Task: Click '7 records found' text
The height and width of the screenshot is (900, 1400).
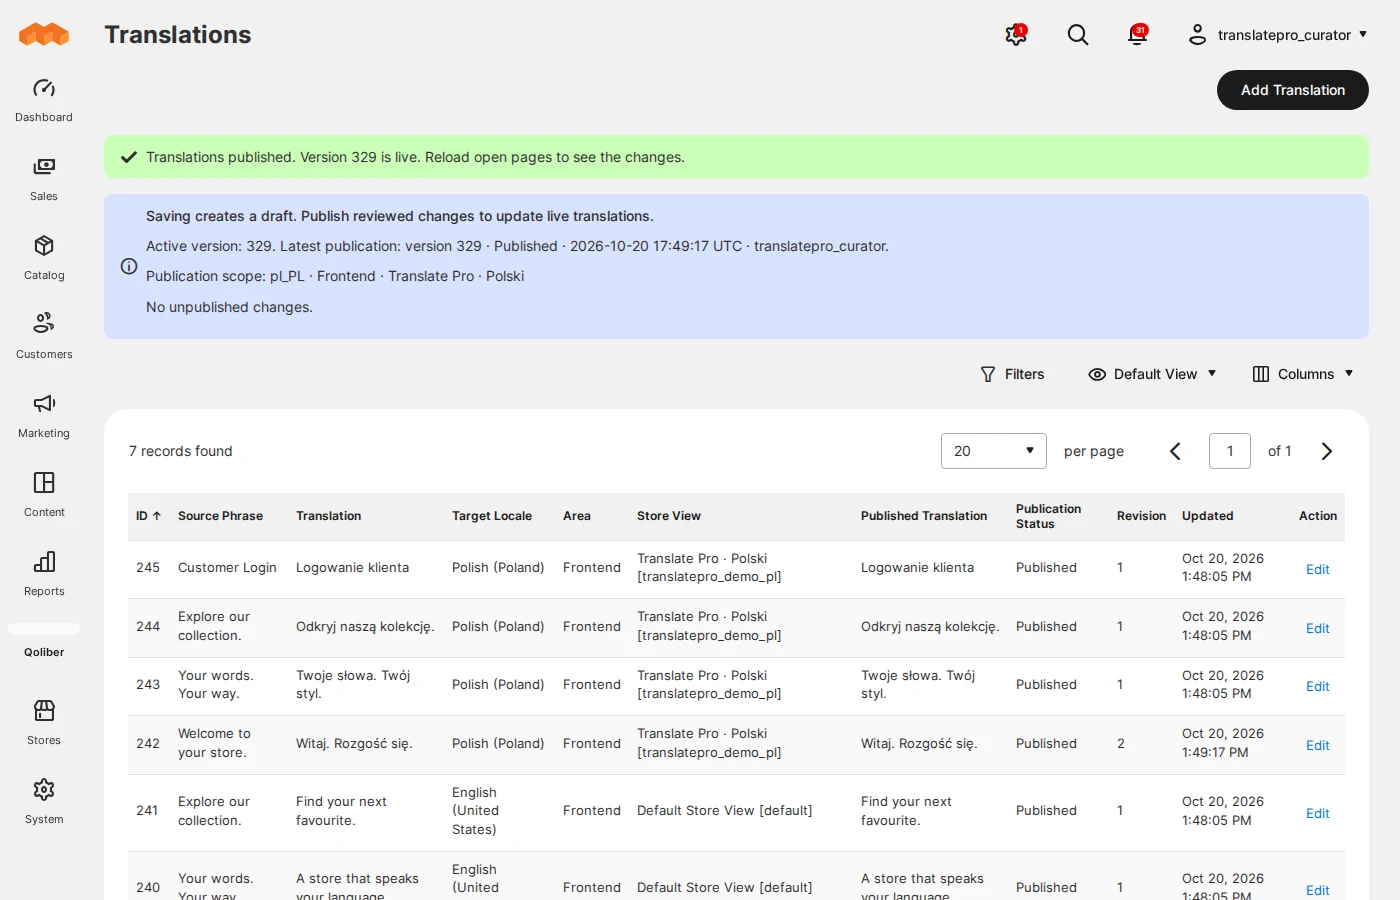Action: pyautogui.click(x=180, y=451)
